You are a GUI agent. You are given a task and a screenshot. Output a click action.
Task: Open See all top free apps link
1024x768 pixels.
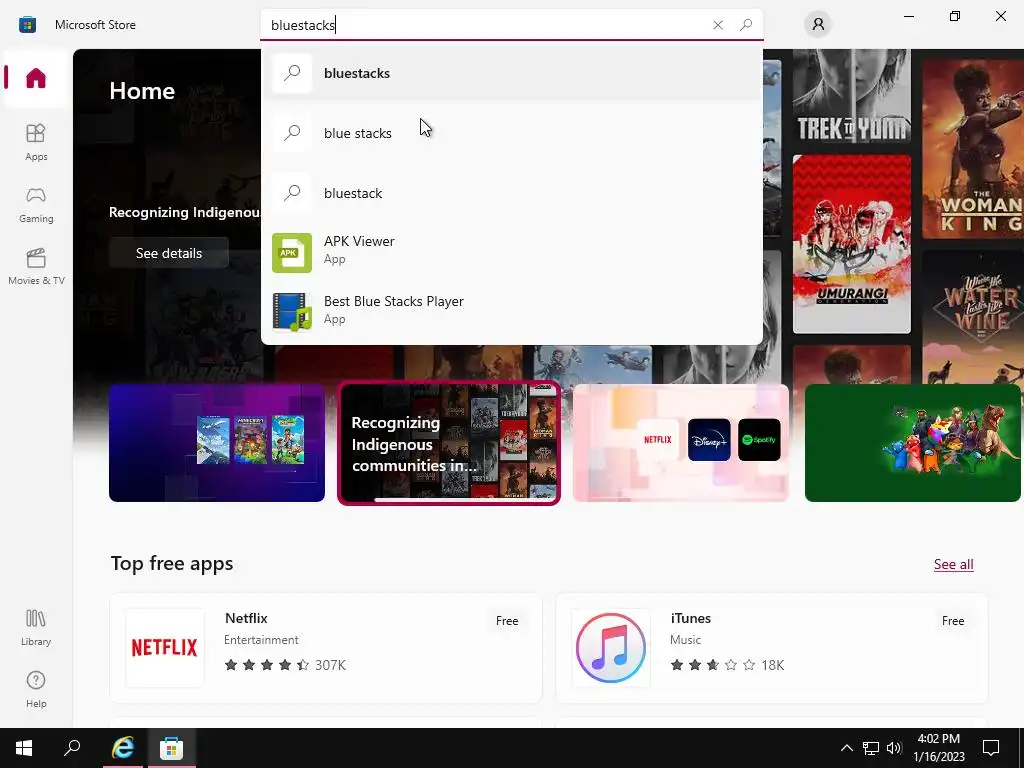tap(953, 564)
